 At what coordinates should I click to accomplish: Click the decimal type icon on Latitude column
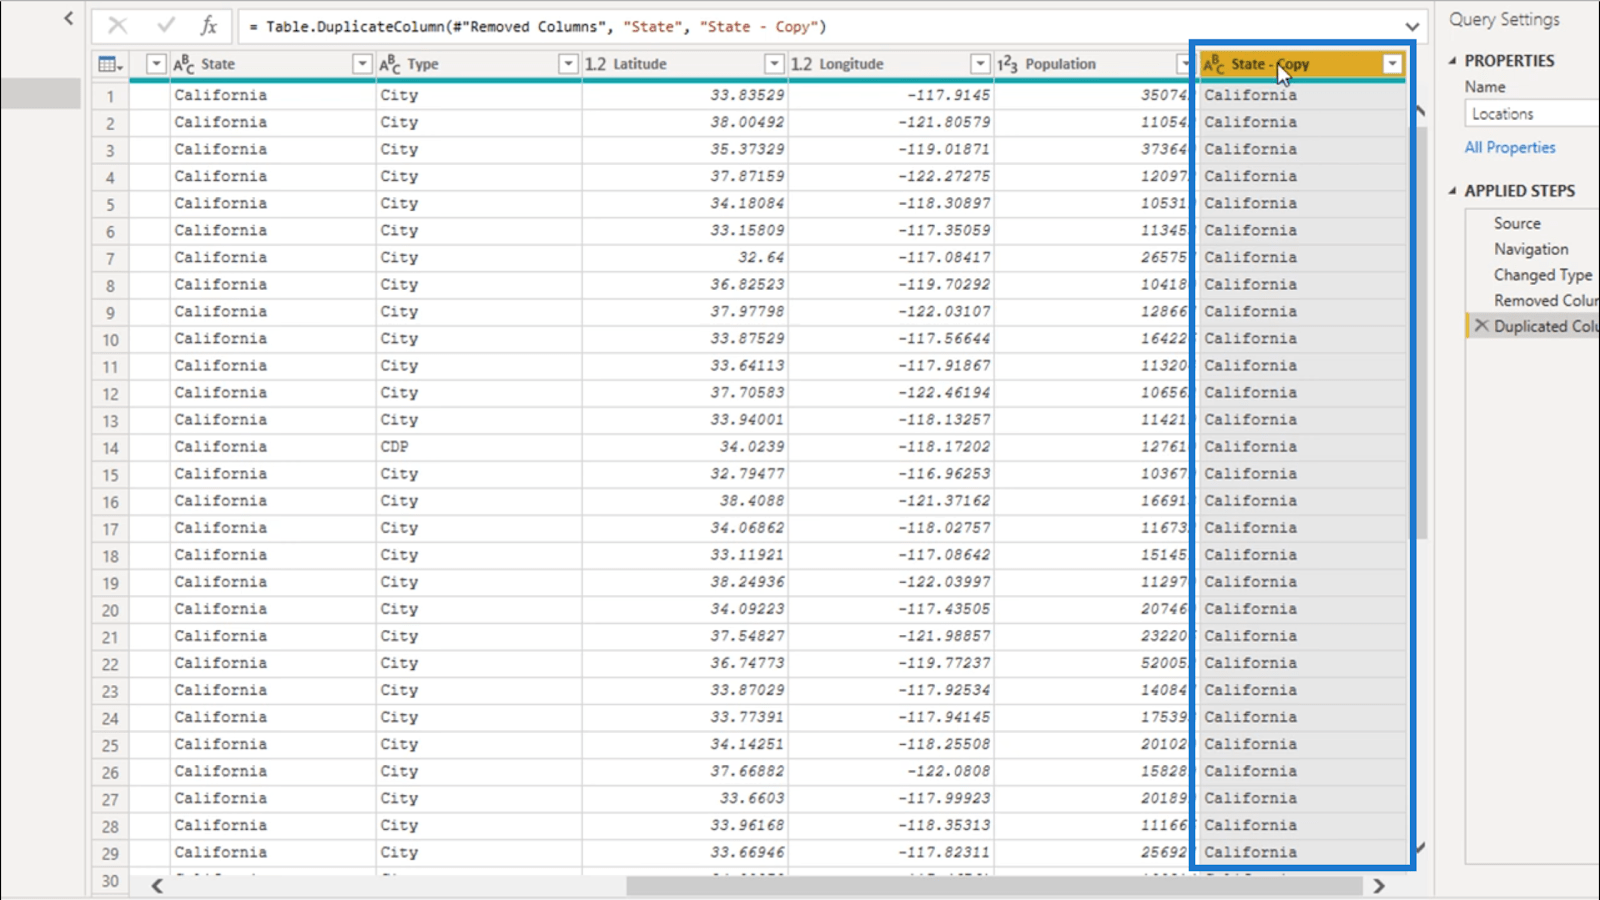(596, 64)
